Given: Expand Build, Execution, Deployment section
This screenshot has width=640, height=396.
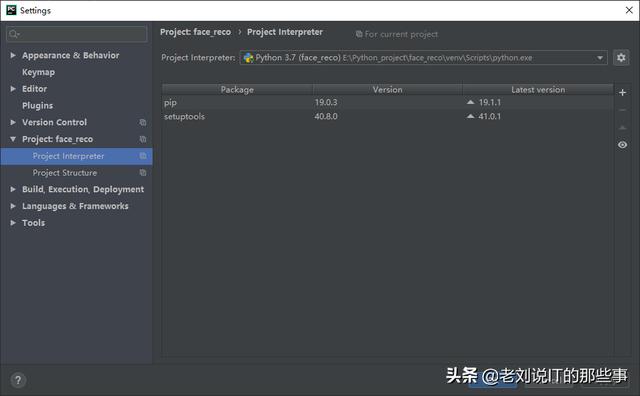Looking at the screenshot, I should [13, 189].
